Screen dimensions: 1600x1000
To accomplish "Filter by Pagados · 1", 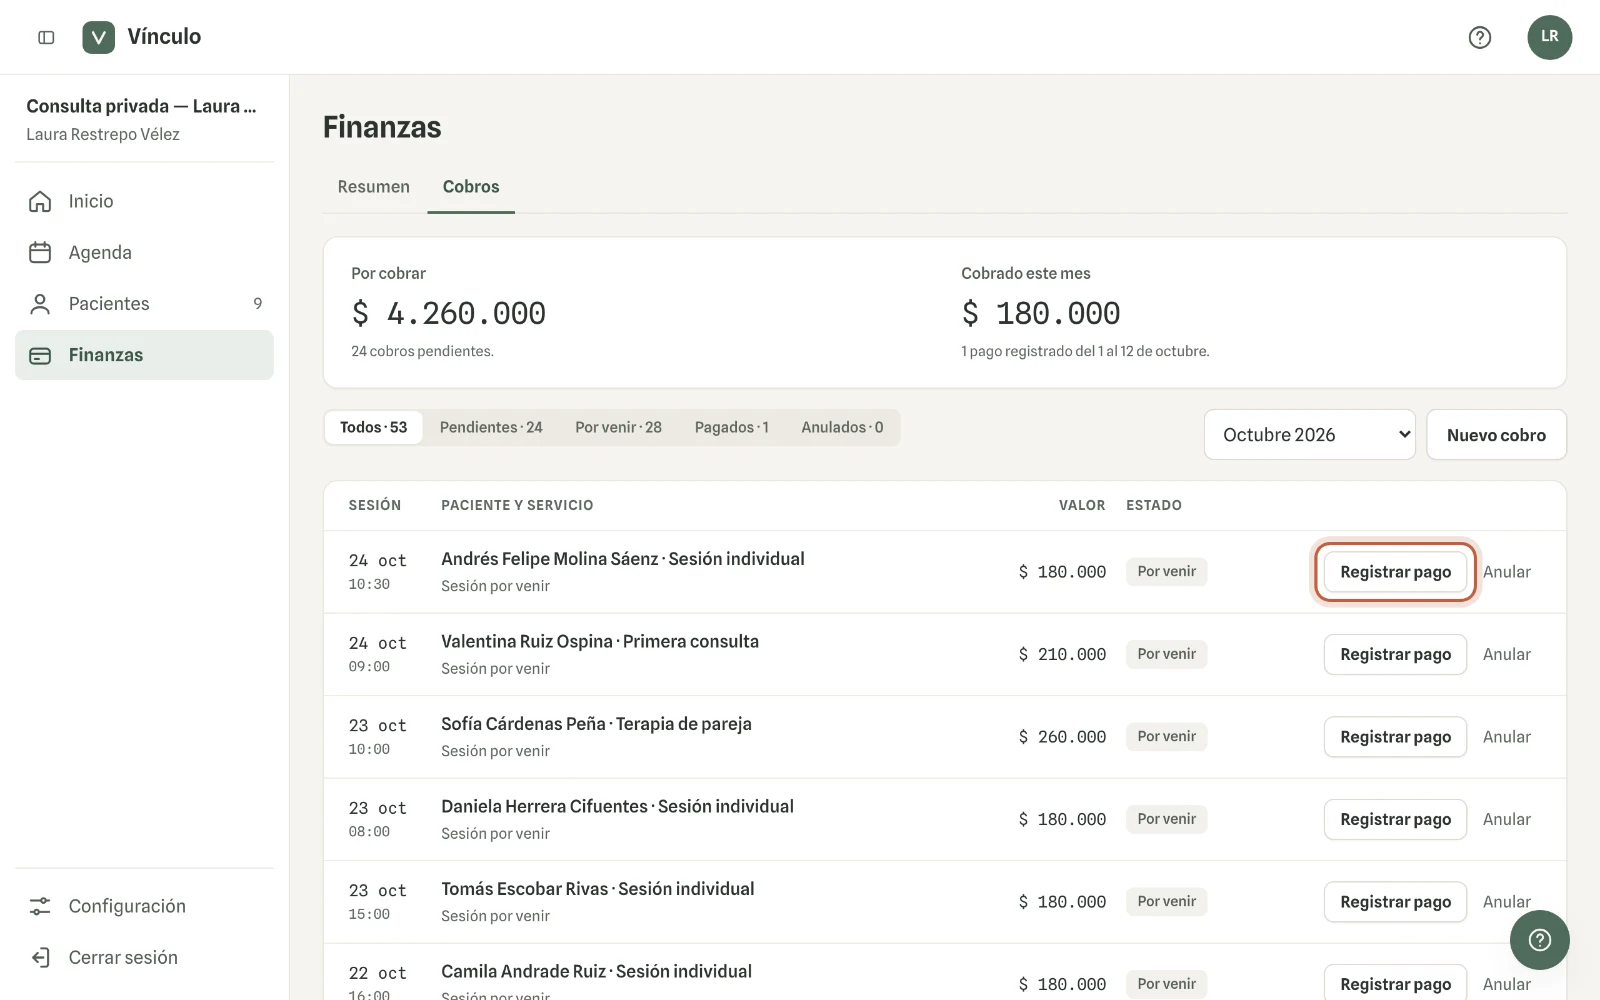I will (732, 427).
